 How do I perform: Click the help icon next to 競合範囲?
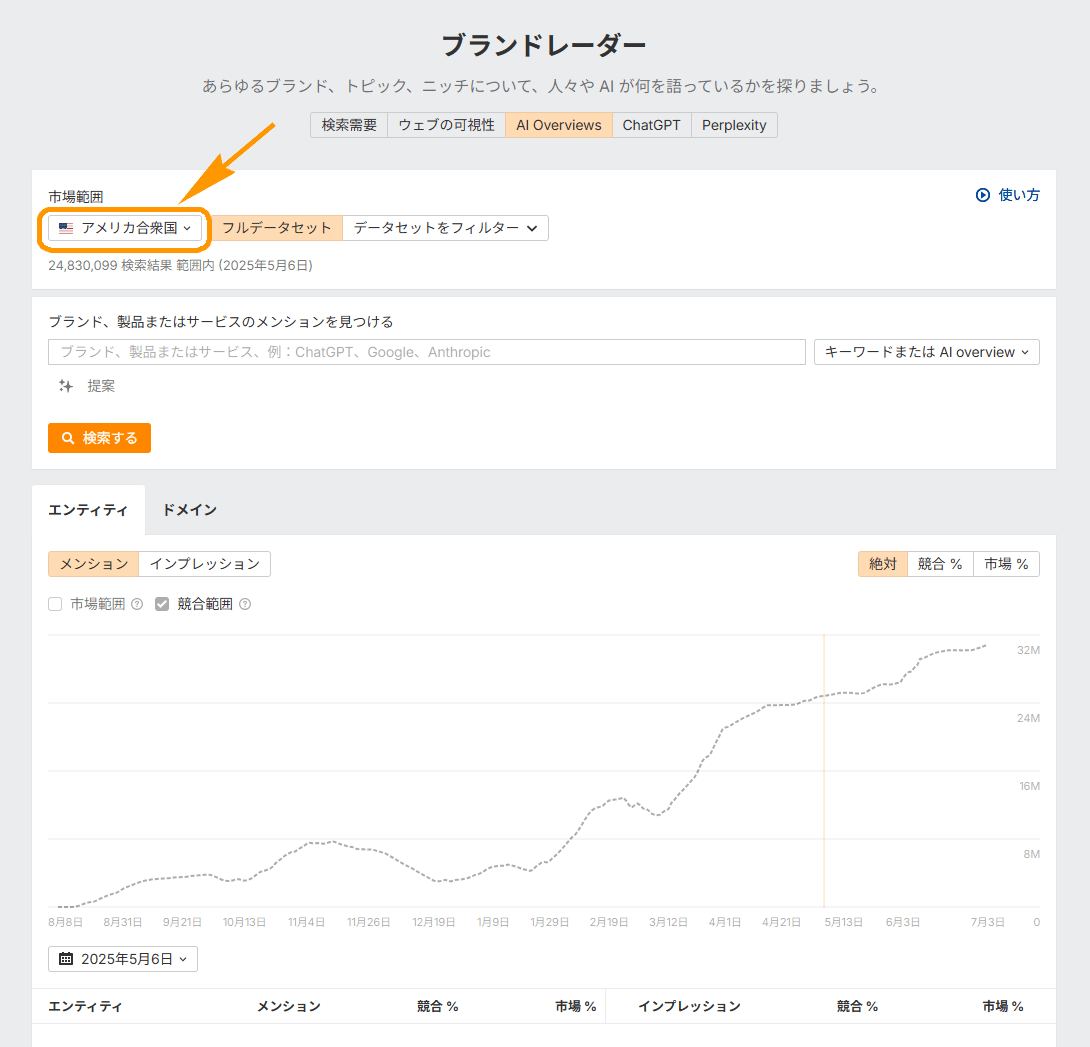(x=245, y=604)
